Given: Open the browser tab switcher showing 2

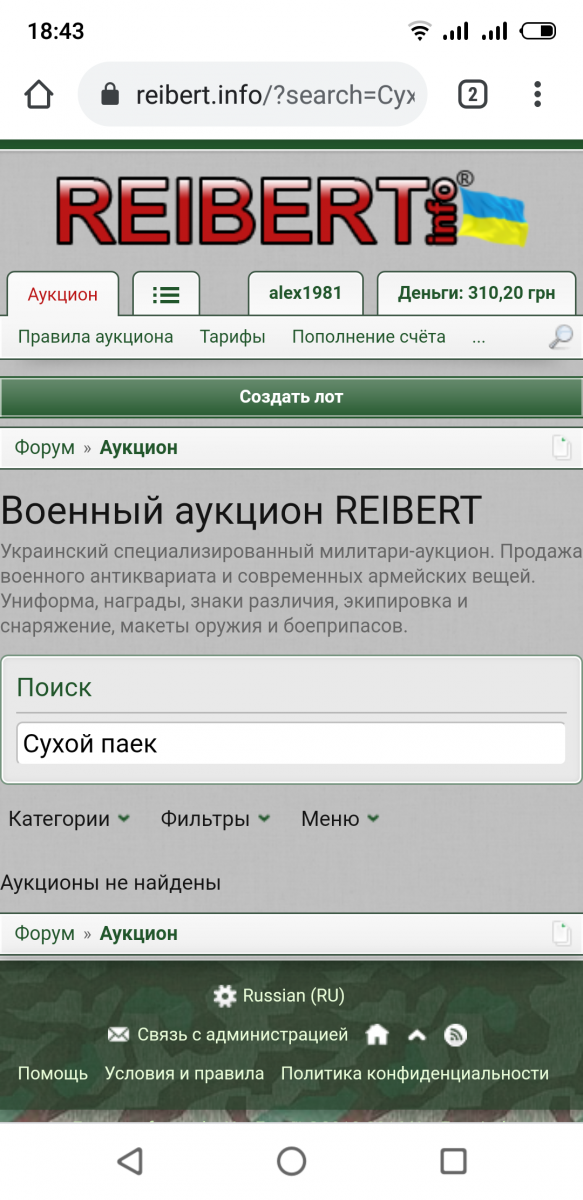Looking at the screenshot, I should [472, 95].
